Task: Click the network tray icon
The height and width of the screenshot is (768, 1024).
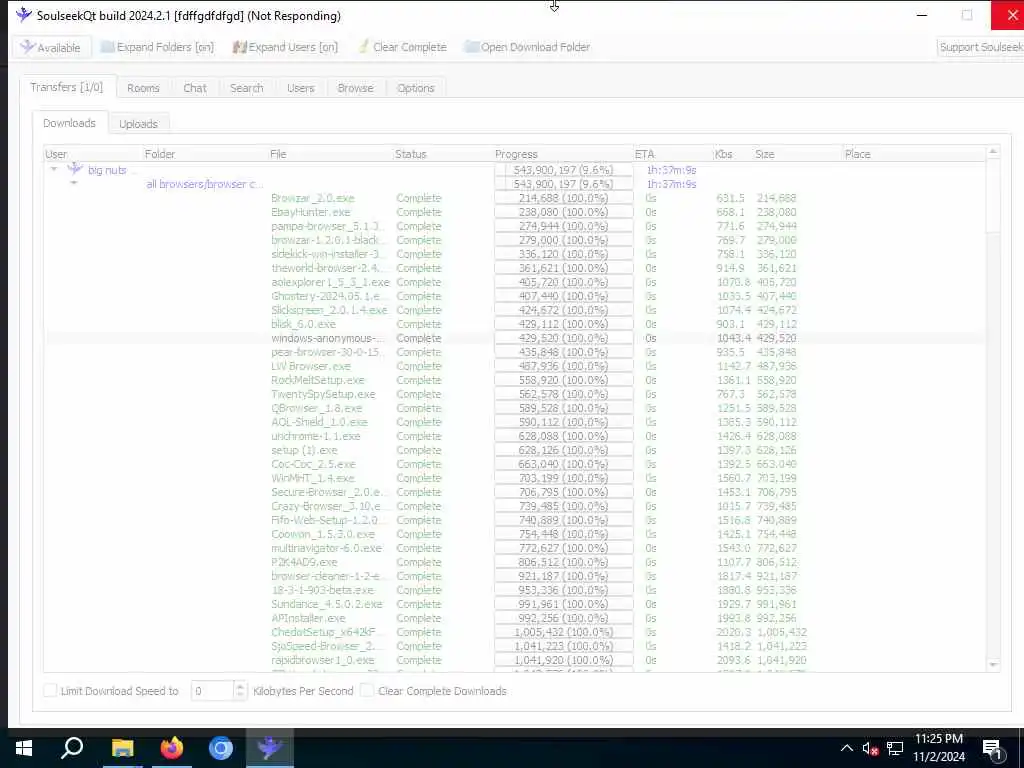Action: (x=895, y=749)
